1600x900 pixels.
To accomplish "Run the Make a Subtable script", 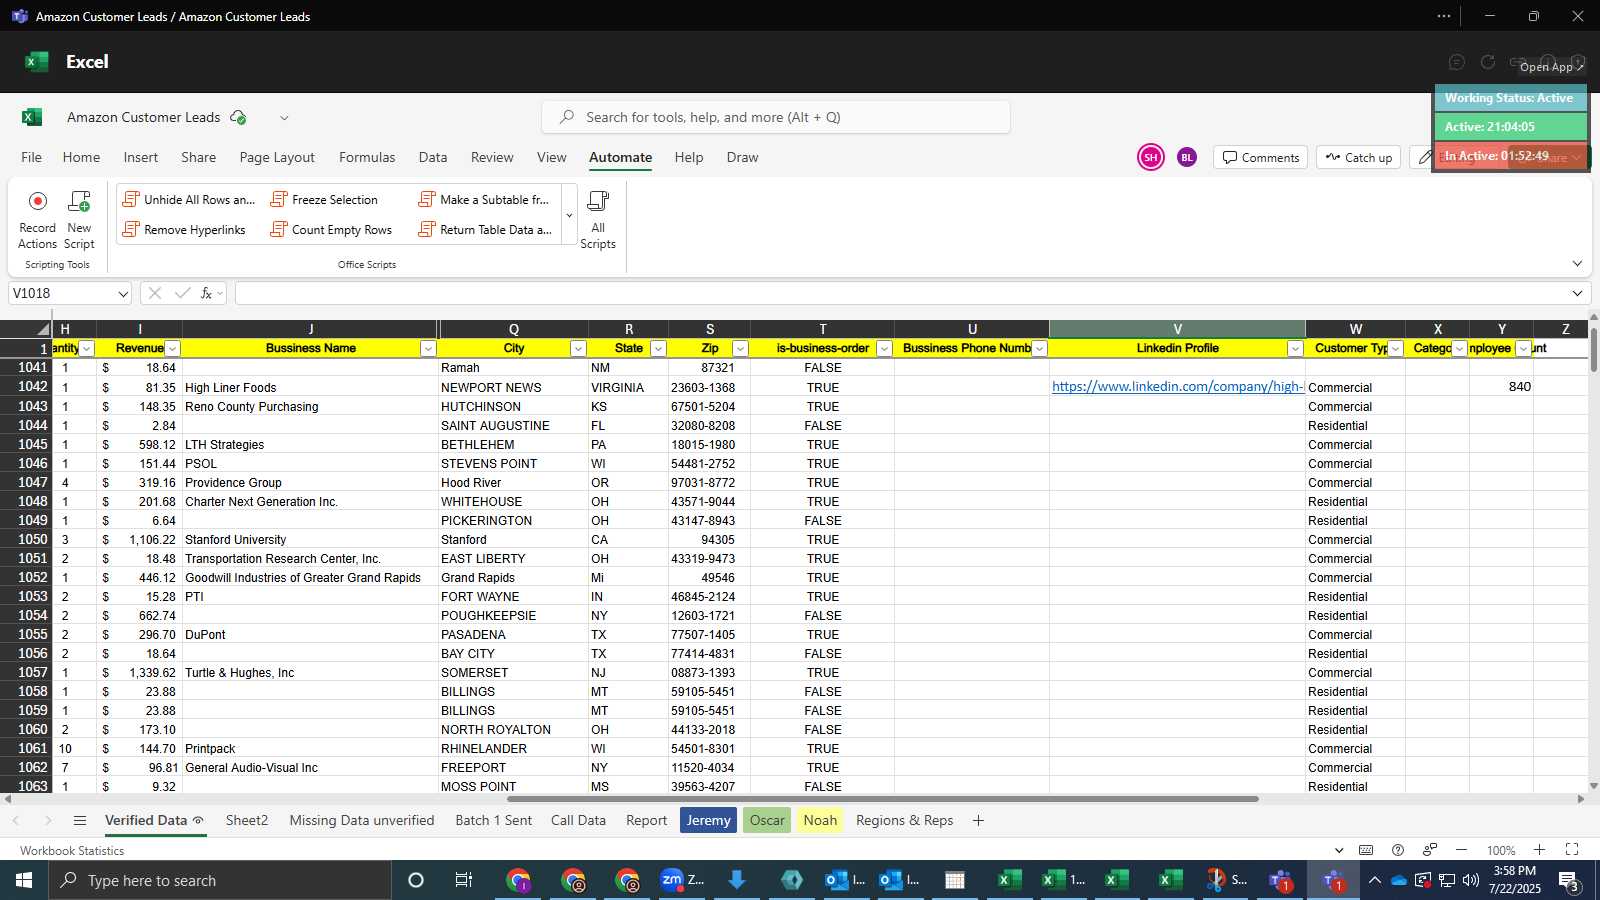I will click(x=484, y=200).
